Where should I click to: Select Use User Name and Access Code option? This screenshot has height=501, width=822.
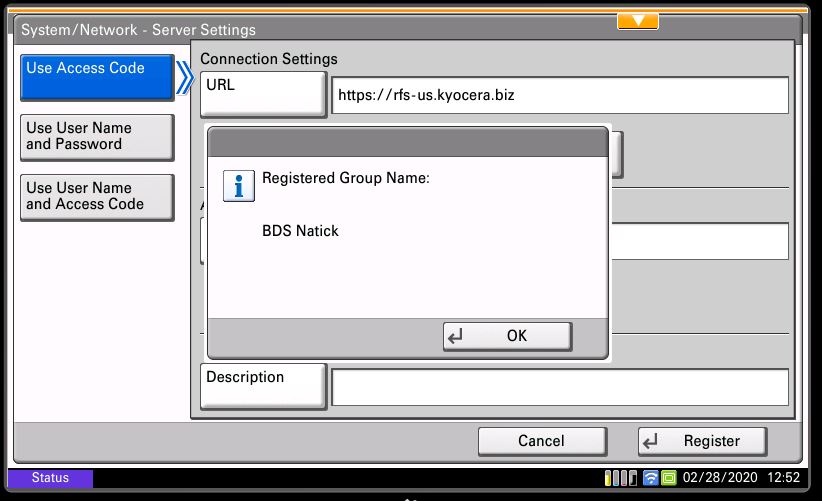tap(97, 197)
